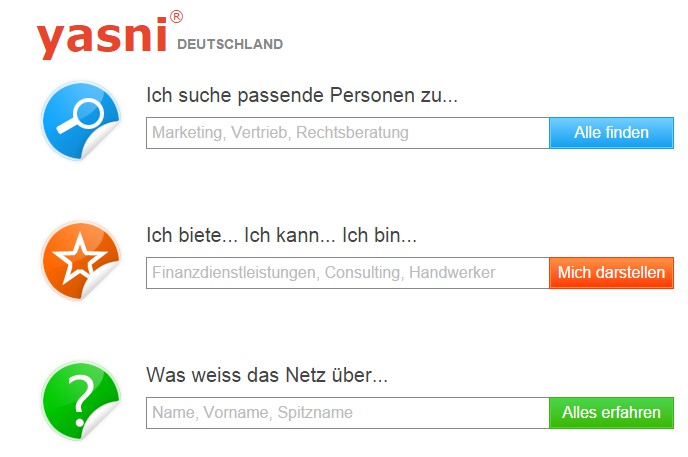The height and width of the screenshot is (457, 688).
Task: Click the 'Was weiss das Netz über...' heading
Action: pyautogui.click(x=267, y=376)
